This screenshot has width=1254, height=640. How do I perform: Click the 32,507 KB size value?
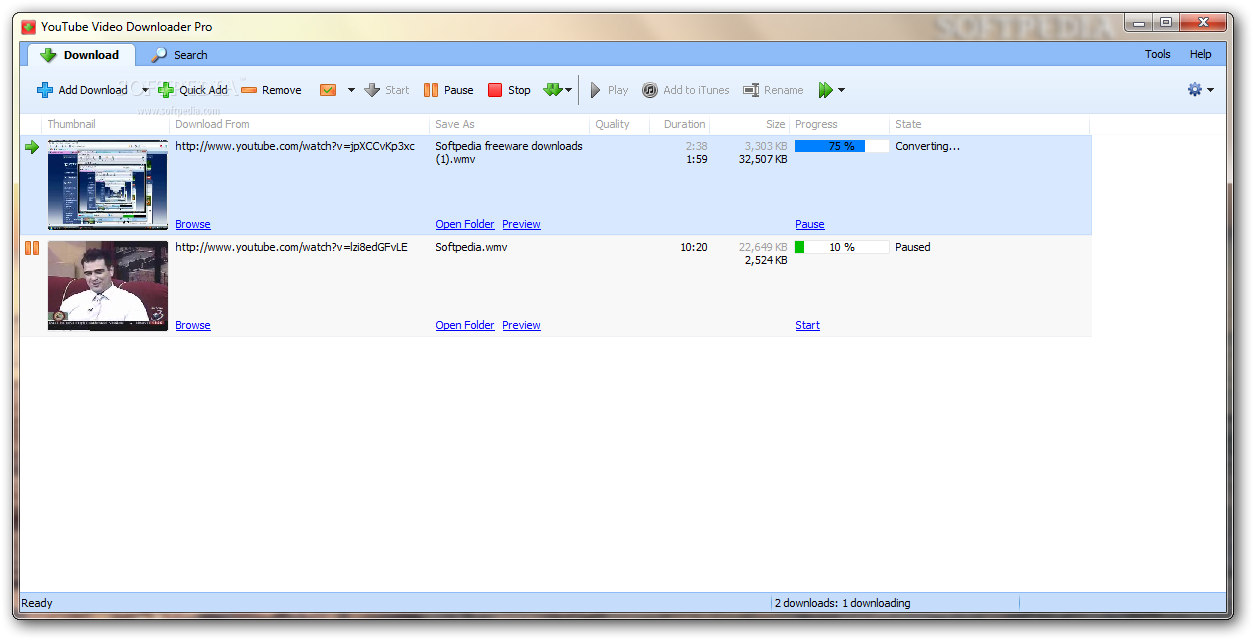point(763,159)
